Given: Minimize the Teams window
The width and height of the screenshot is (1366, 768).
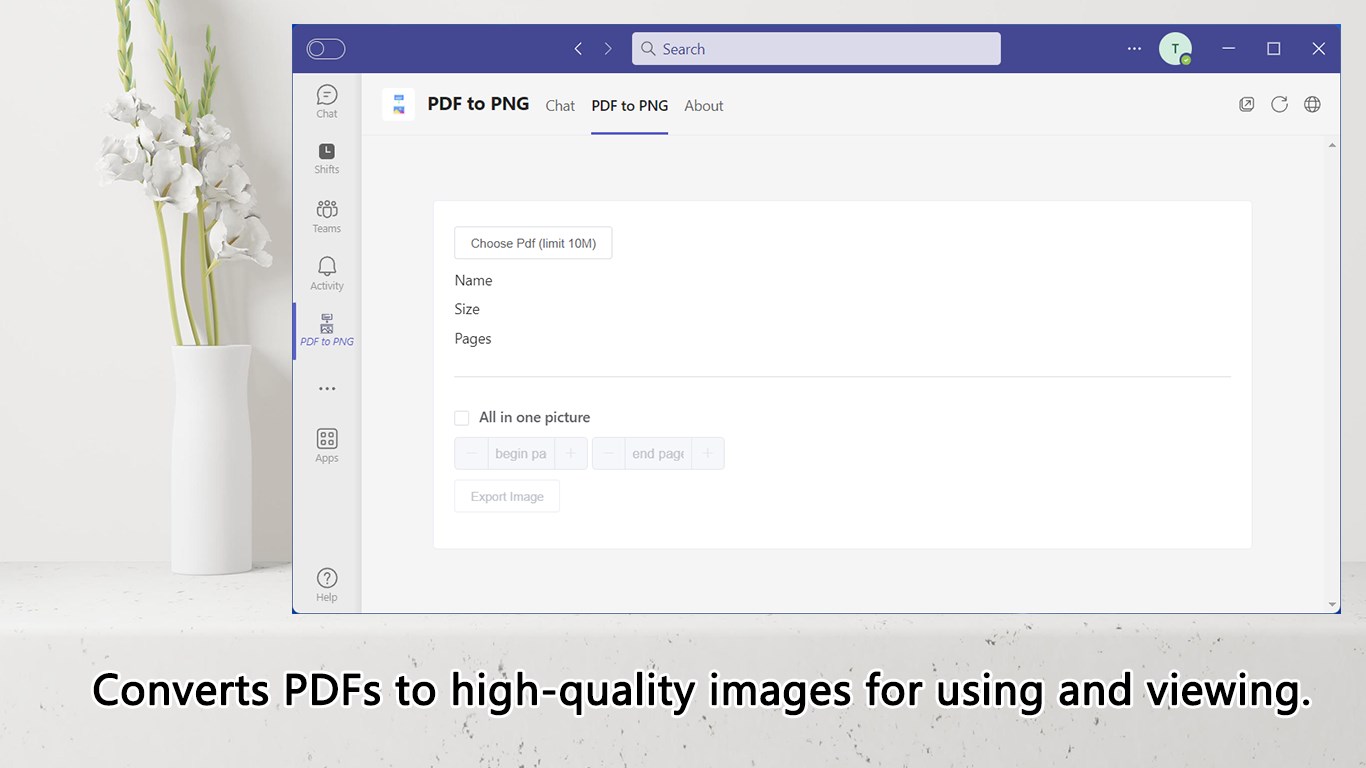Looking at the screenshot, I should point(1229,48).
